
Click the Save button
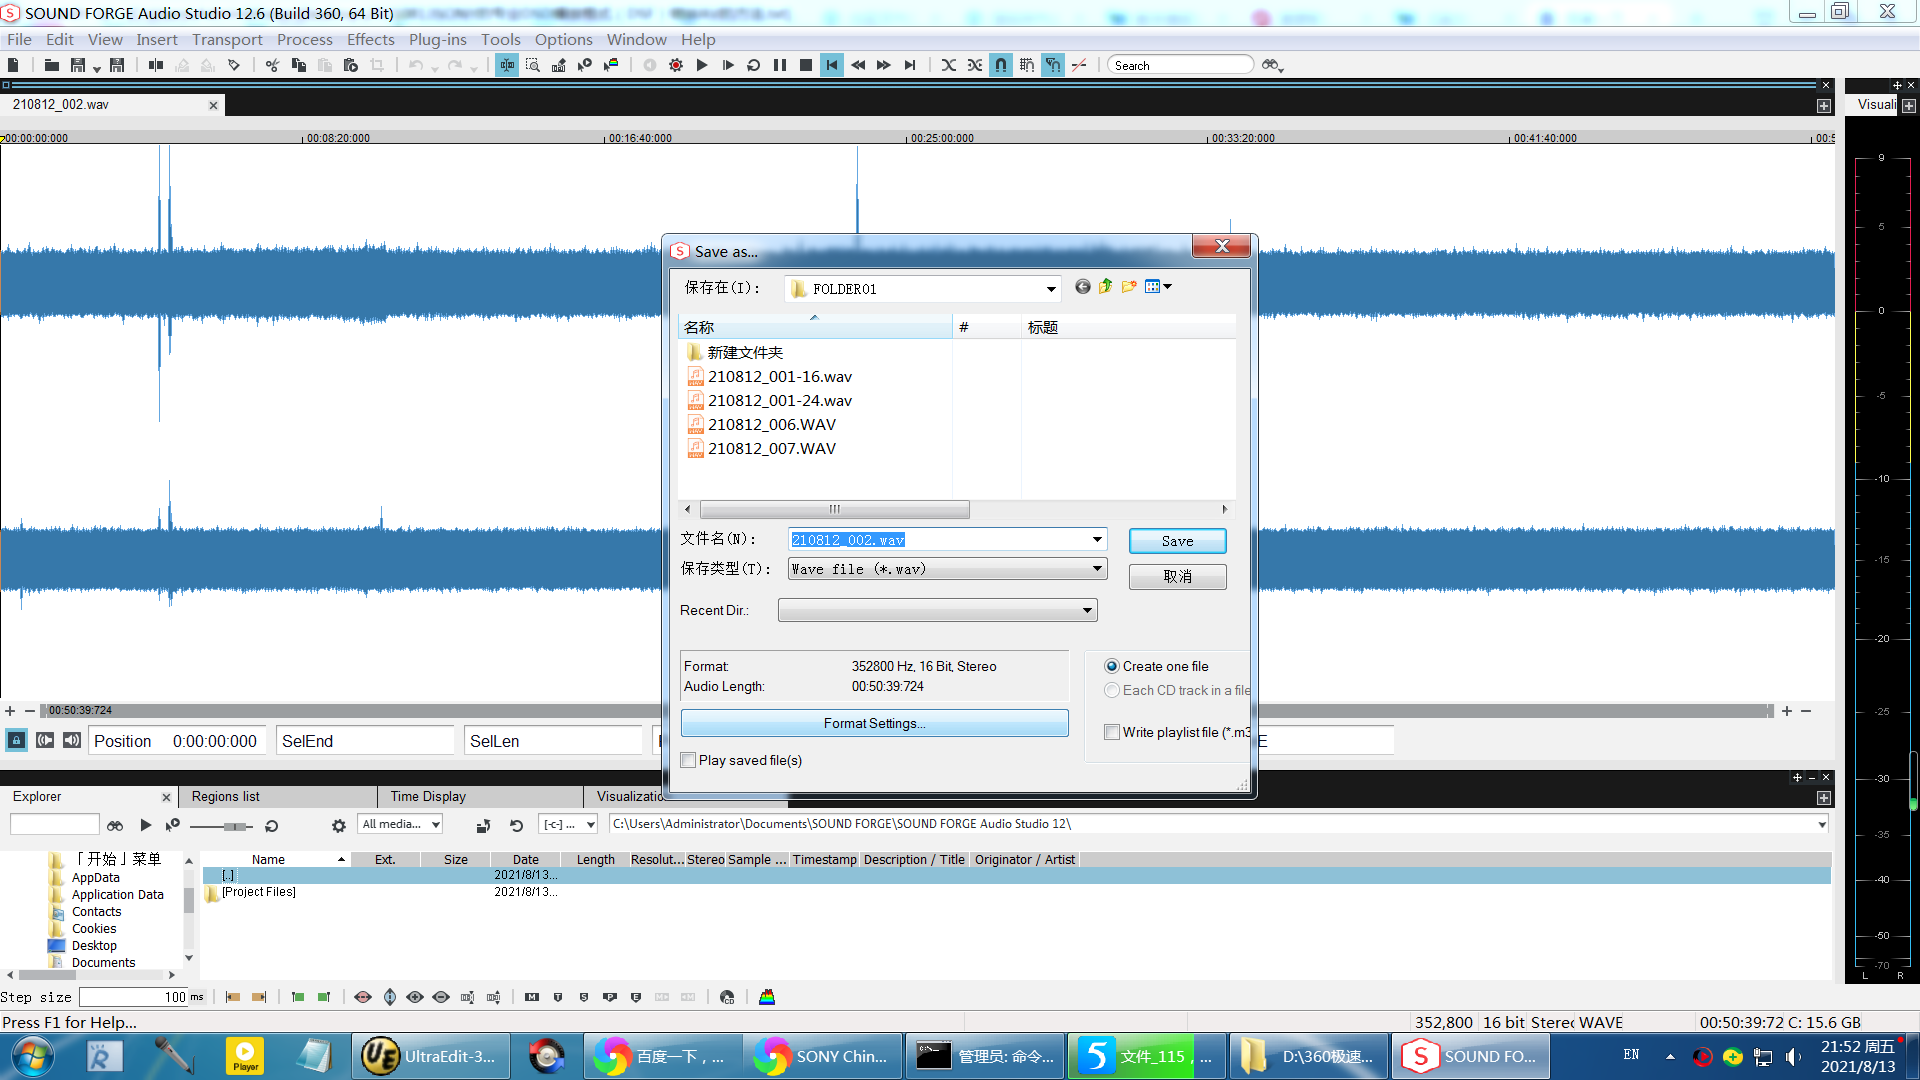(x=1177, y=541)
